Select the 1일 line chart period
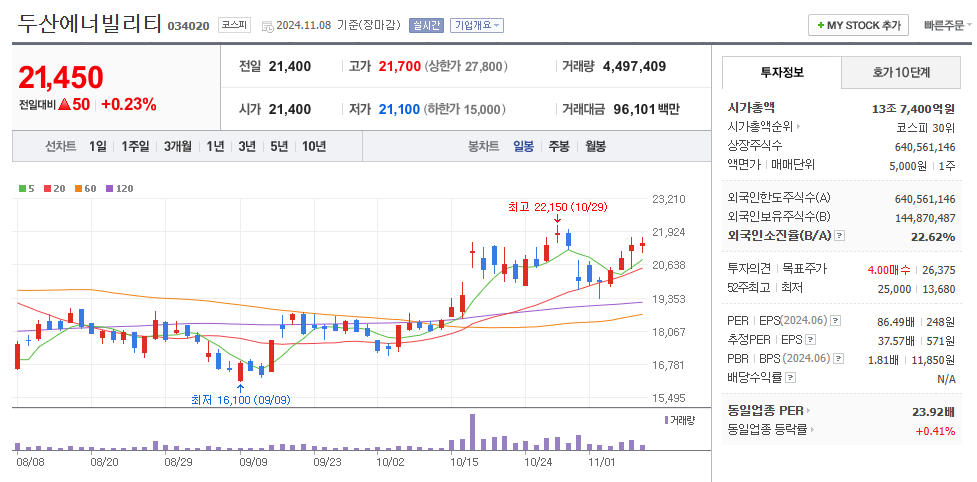Screen dimensions: 977x482 tap(98, 146)
